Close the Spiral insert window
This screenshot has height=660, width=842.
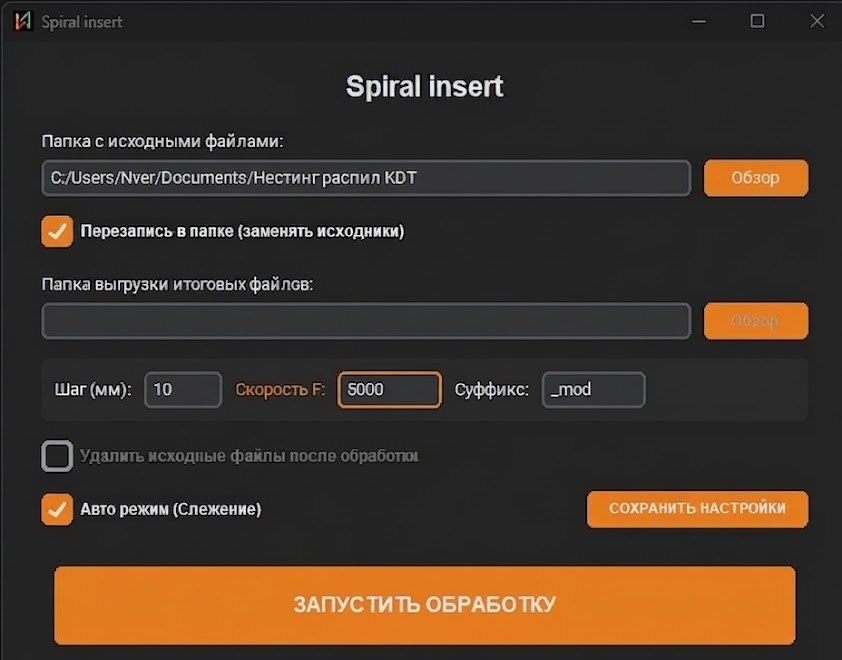pos(817,21)
